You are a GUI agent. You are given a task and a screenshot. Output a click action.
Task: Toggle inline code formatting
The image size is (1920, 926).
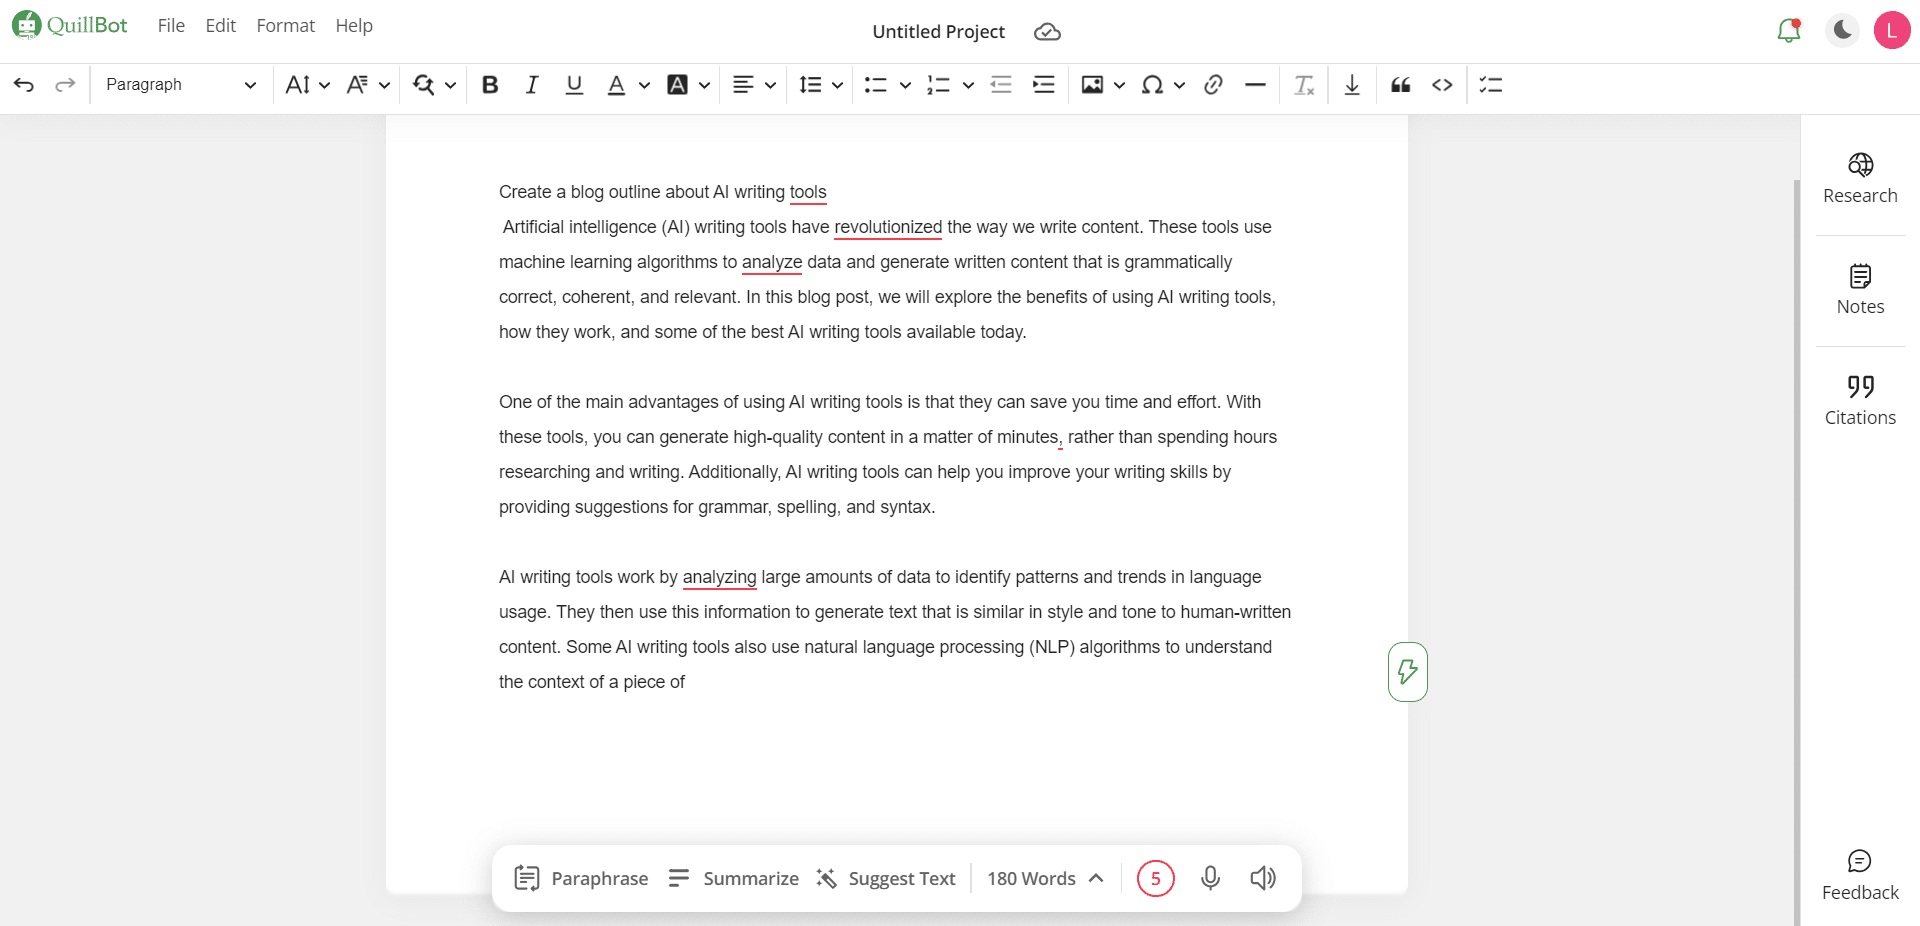(1442, 85)
